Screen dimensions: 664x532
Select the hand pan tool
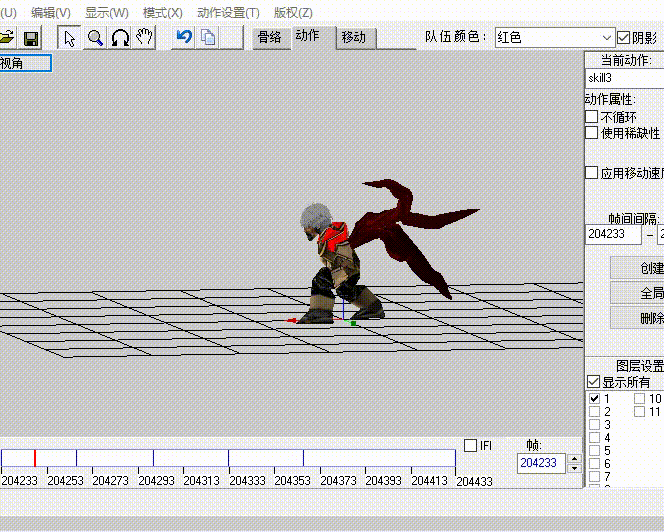(144, 38)
